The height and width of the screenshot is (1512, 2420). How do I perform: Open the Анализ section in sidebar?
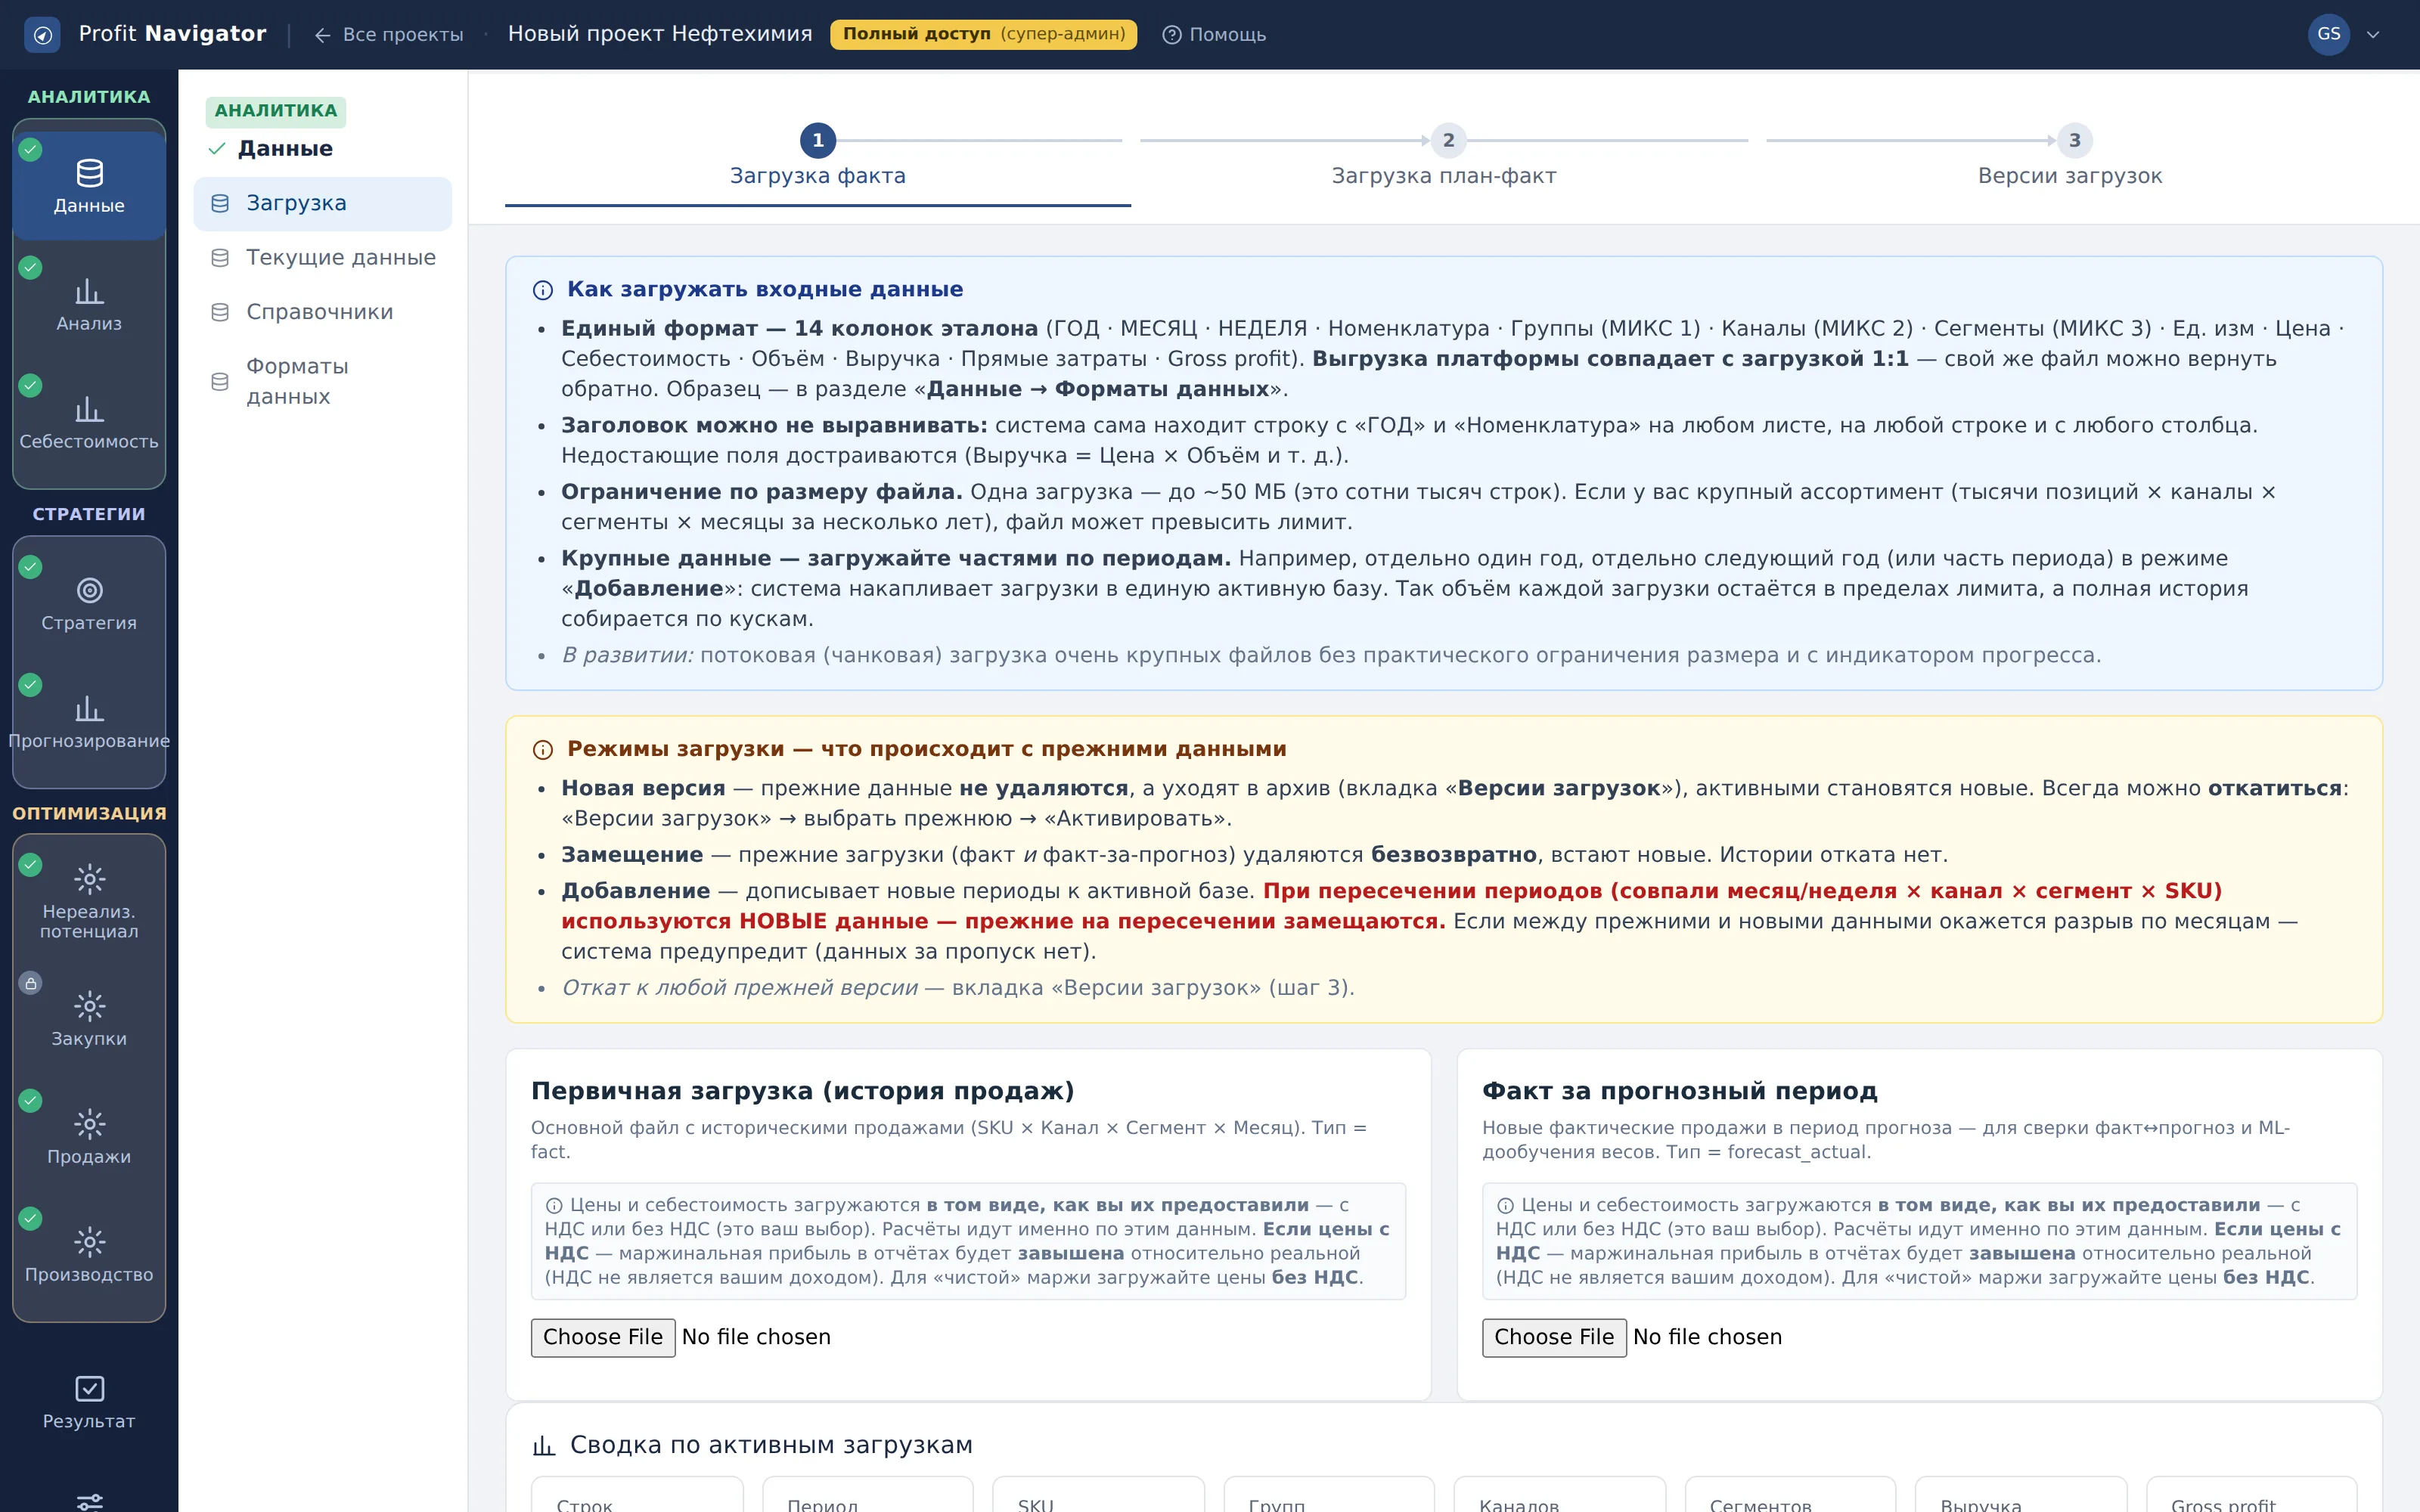click(x=89, y=304)
